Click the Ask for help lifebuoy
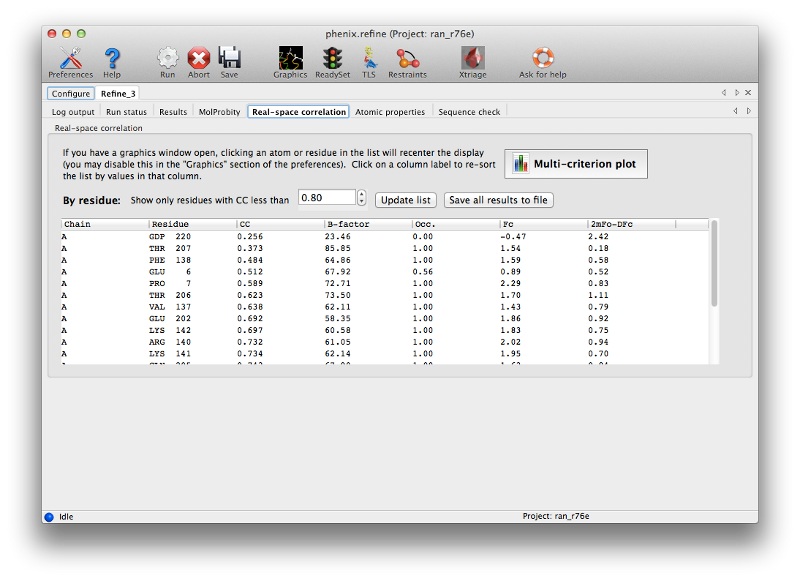800x581 pixels. [x=542, y=60]
